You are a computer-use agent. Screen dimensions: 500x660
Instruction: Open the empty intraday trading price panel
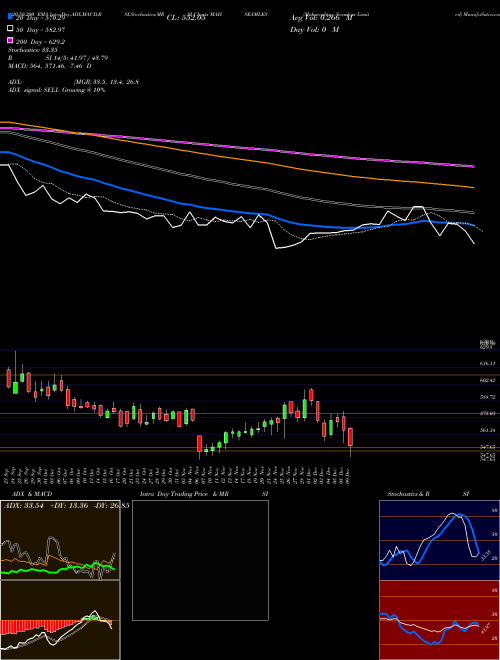pyautogui.click(x=200, y=560)
